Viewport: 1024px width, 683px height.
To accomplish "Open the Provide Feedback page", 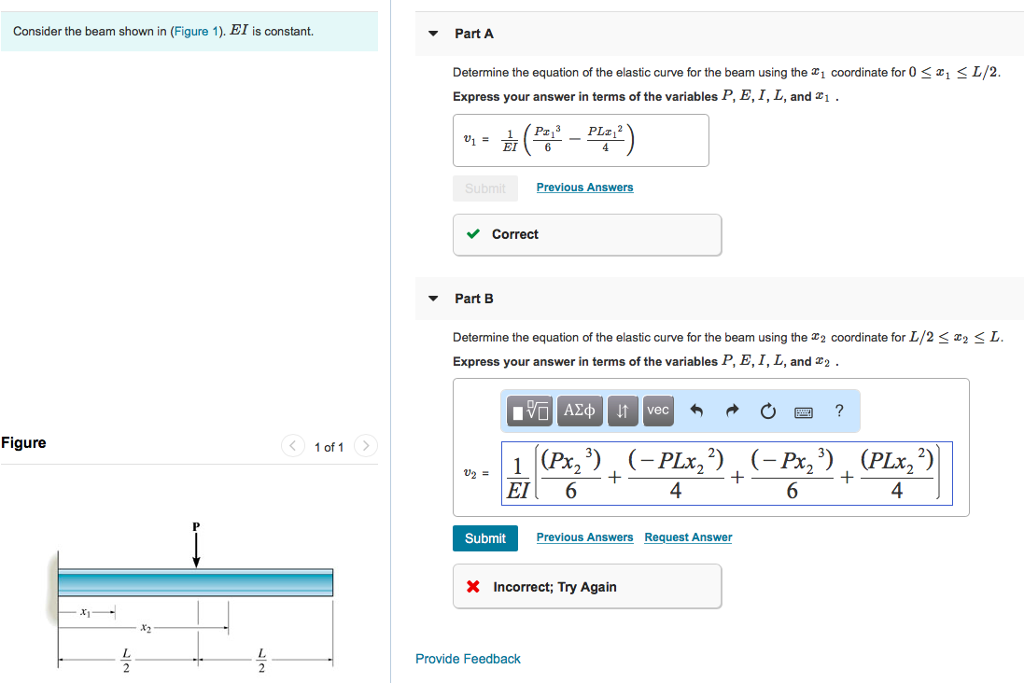I will point(467,658).
